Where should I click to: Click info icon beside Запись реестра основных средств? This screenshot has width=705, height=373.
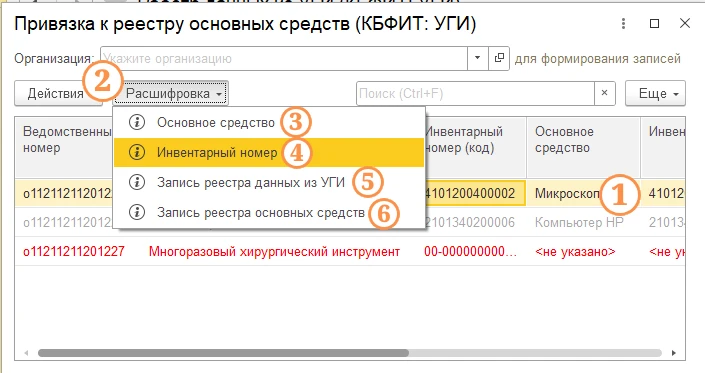pos(137,212)
